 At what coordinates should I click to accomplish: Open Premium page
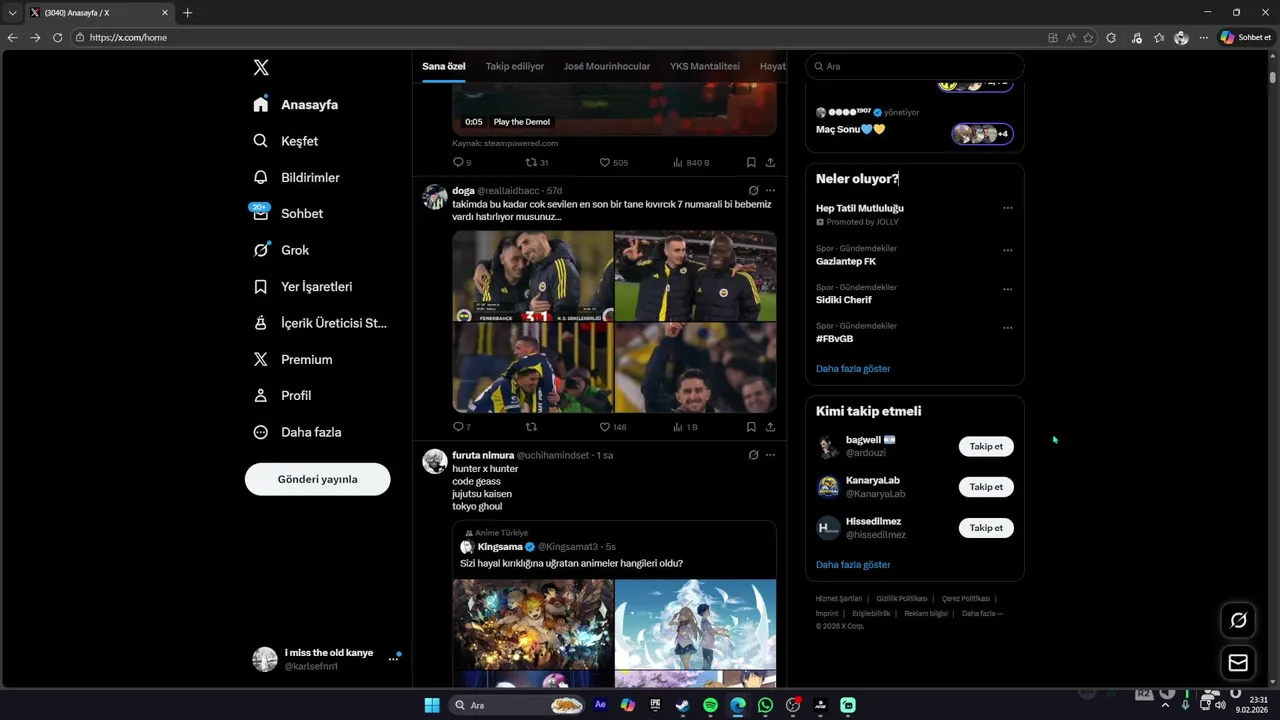point(293,359)
